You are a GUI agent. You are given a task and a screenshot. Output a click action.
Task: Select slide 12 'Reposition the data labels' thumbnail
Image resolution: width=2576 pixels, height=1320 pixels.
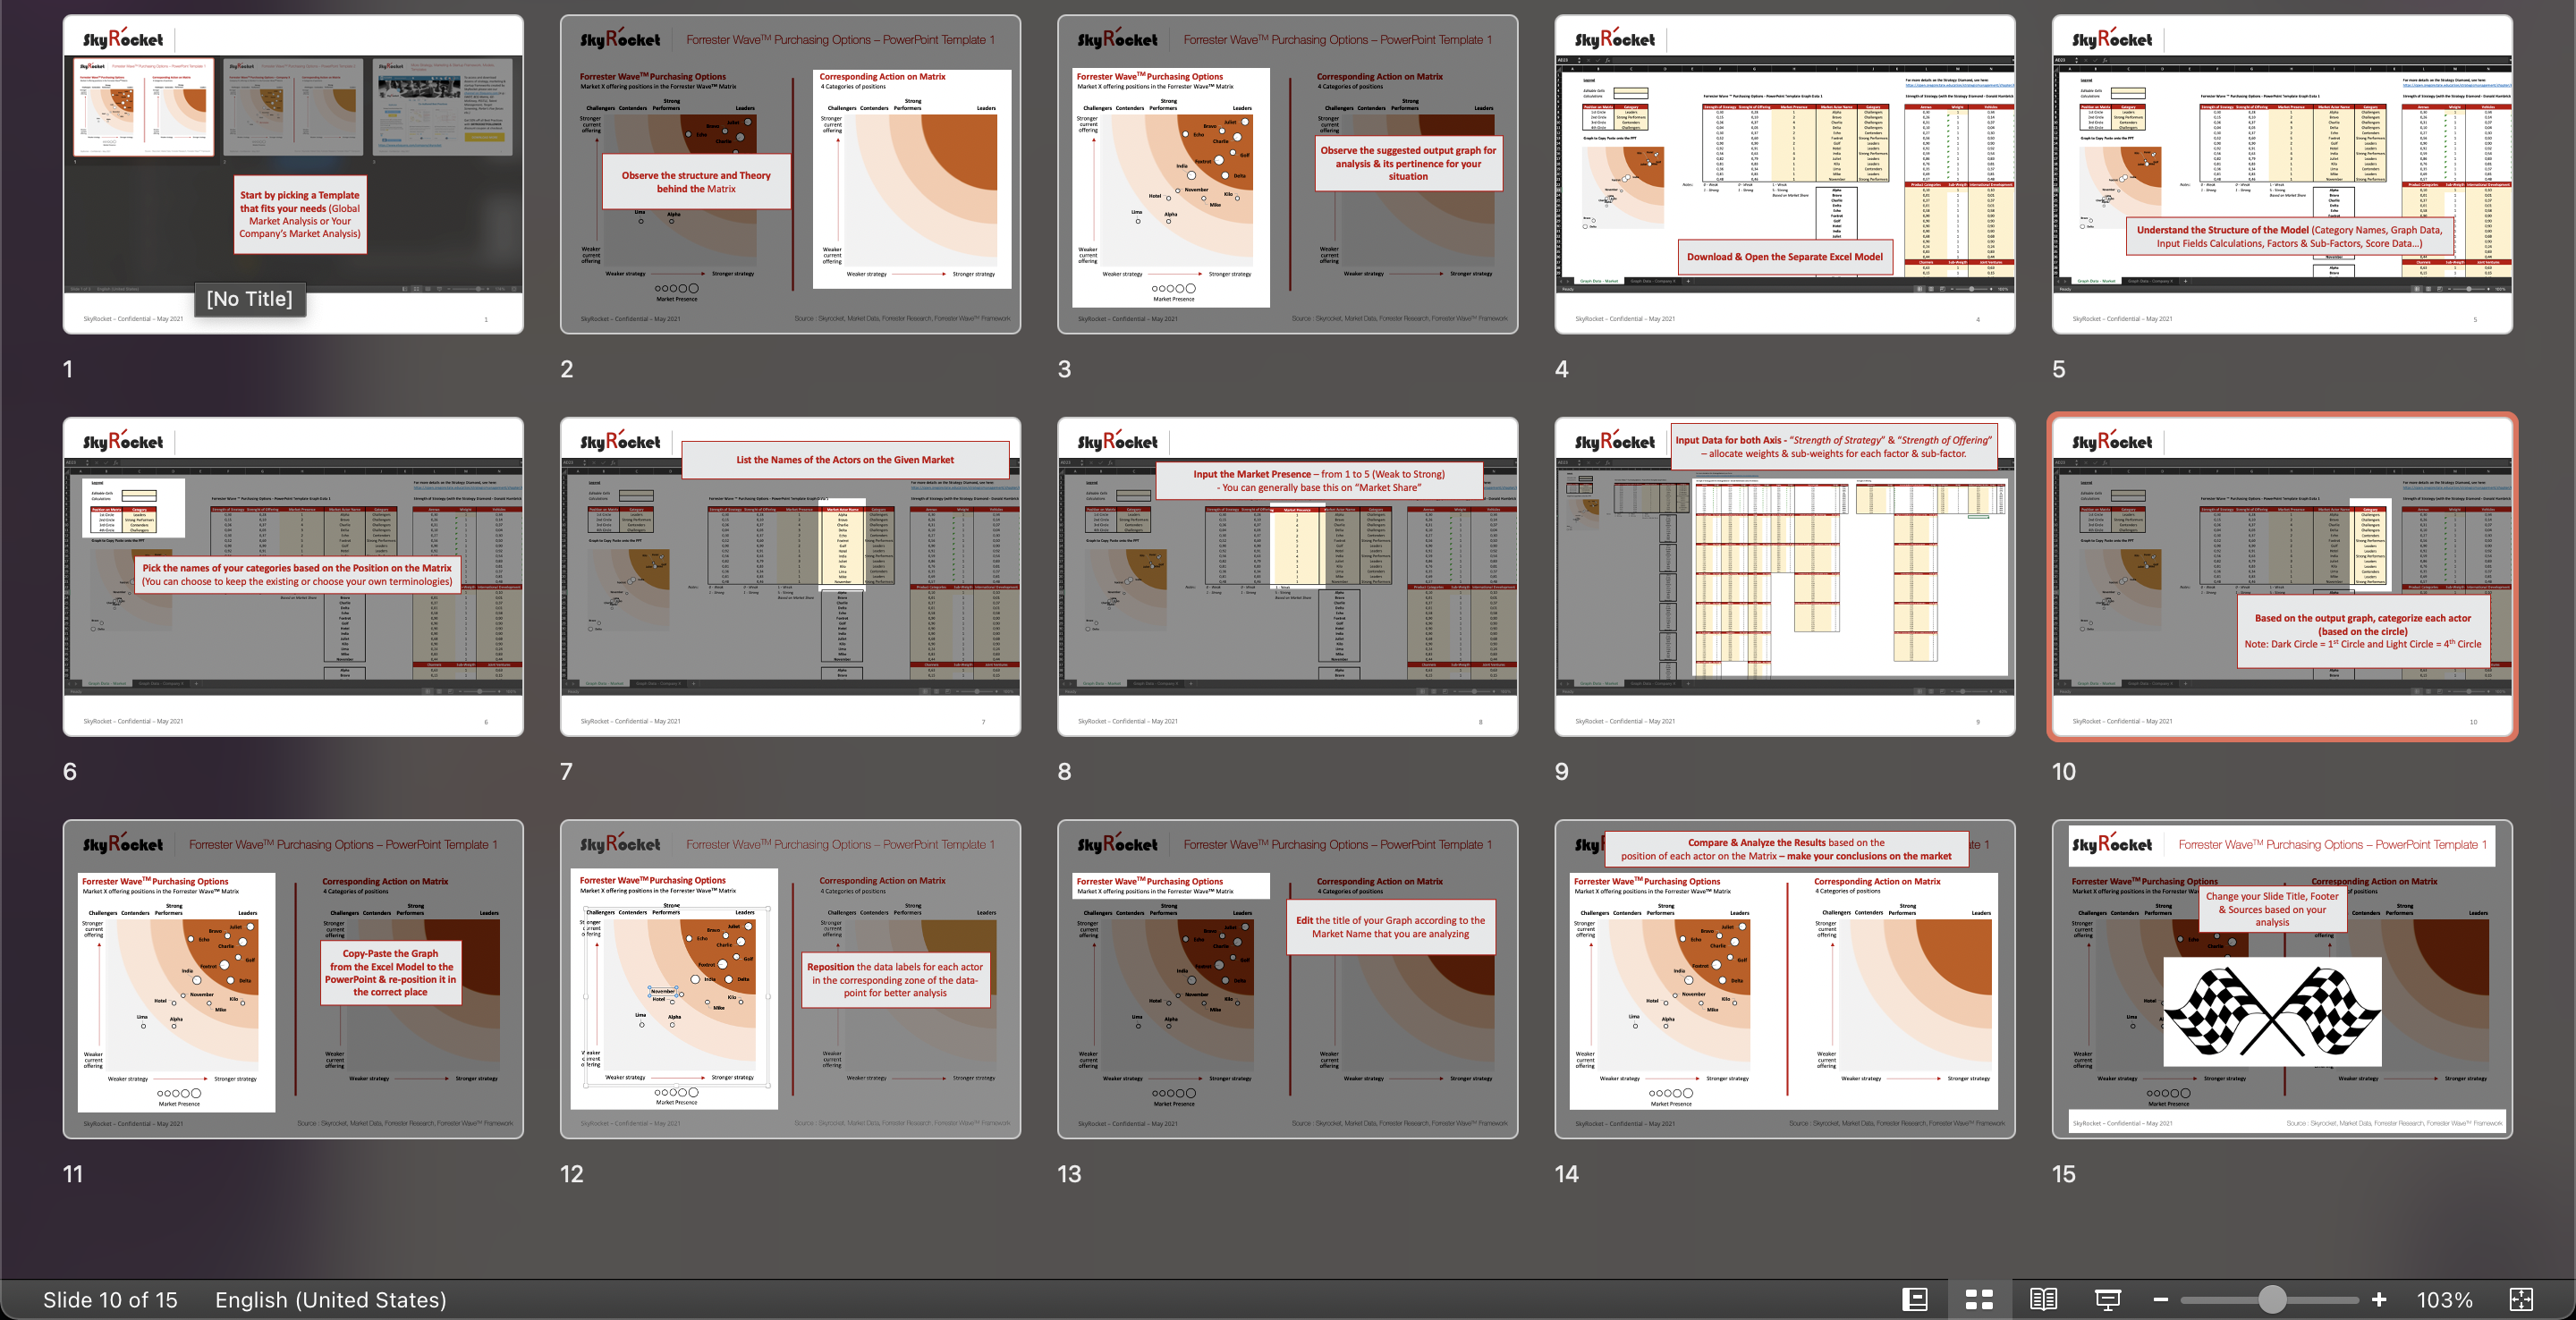pyautogui.click(x=790, y=979)
